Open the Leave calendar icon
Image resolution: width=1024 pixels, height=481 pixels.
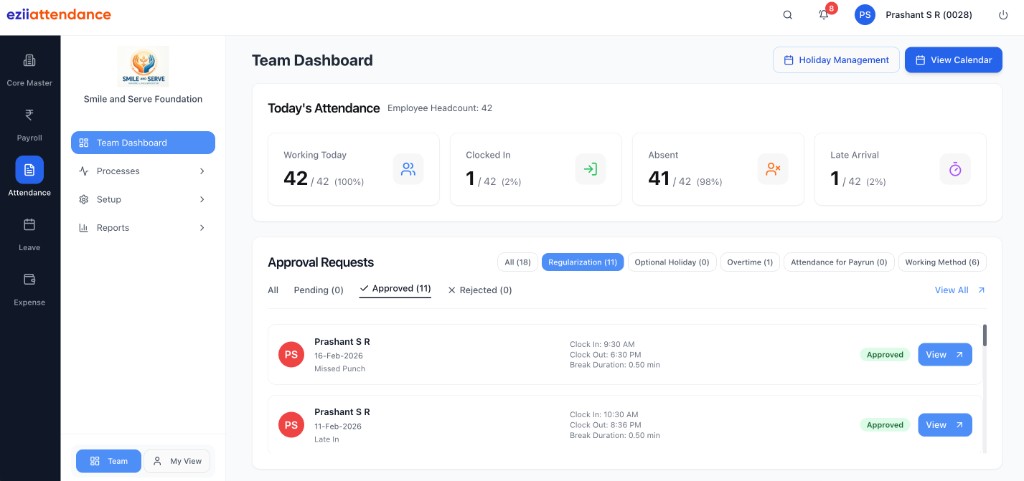point(29,225)
